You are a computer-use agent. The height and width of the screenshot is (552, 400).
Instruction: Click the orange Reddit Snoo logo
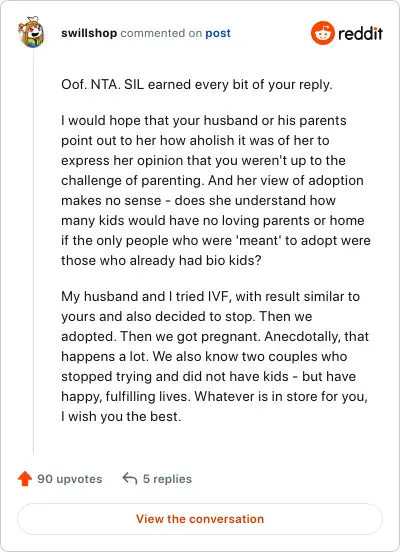tap(323, 33)
